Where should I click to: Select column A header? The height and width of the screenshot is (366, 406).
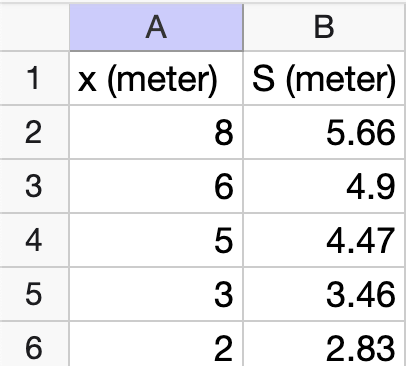(156, 27)
